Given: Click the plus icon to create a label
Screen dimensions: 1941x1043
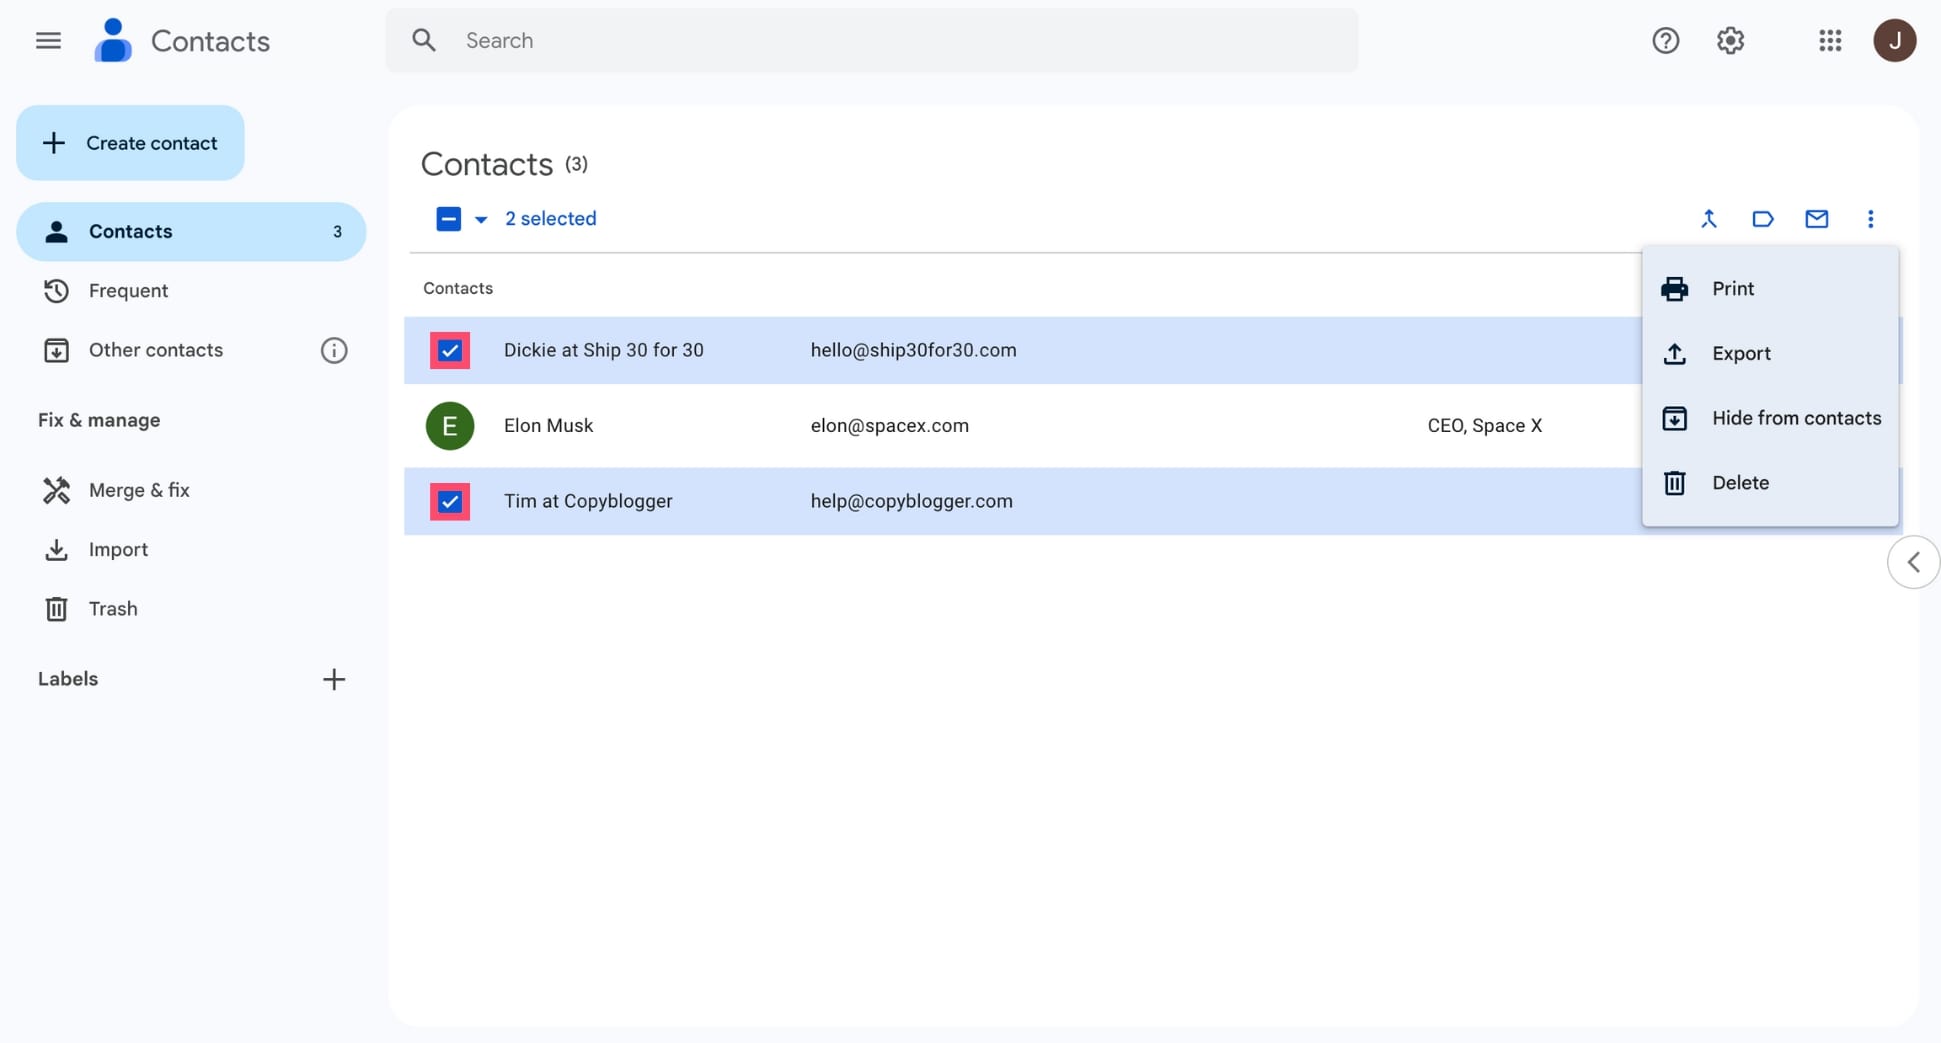Looking at the screenshot, I should coord(334,679).
